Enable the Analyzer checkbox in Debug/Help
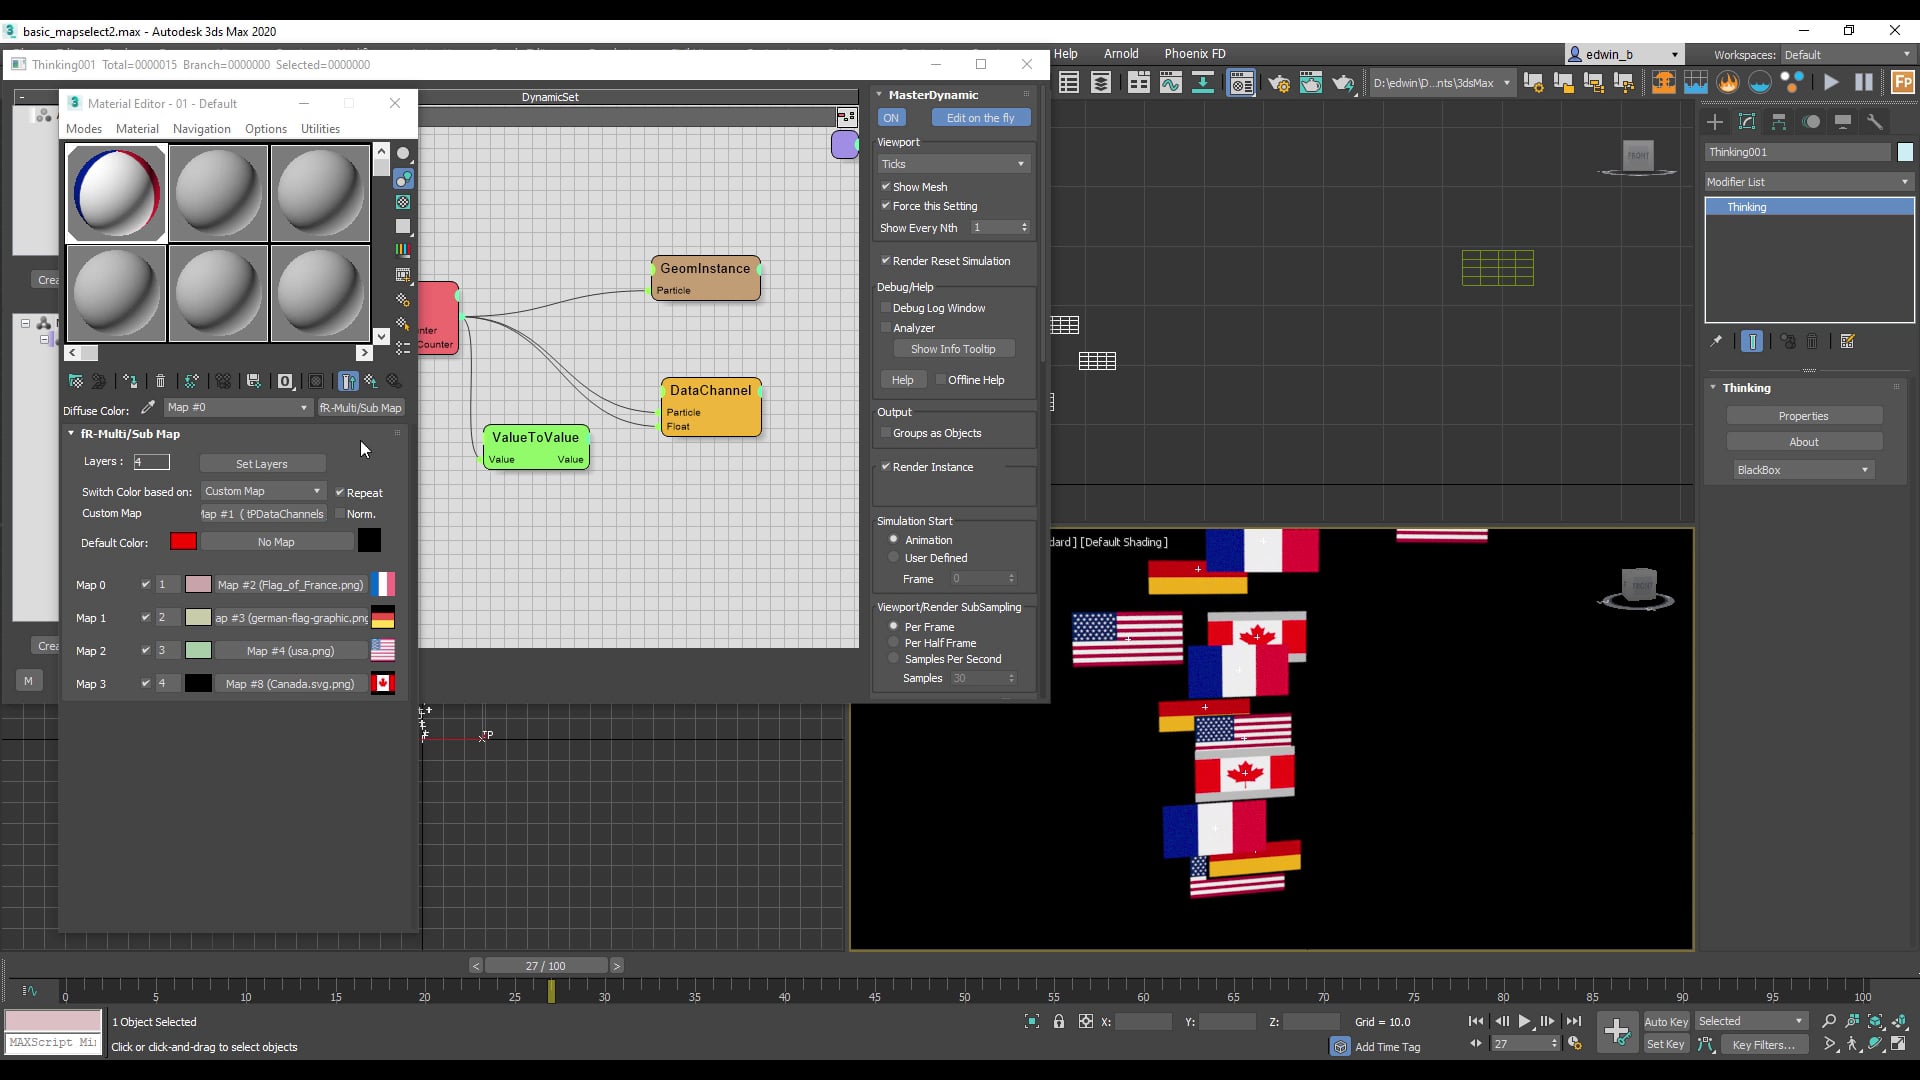 point(886,327)
